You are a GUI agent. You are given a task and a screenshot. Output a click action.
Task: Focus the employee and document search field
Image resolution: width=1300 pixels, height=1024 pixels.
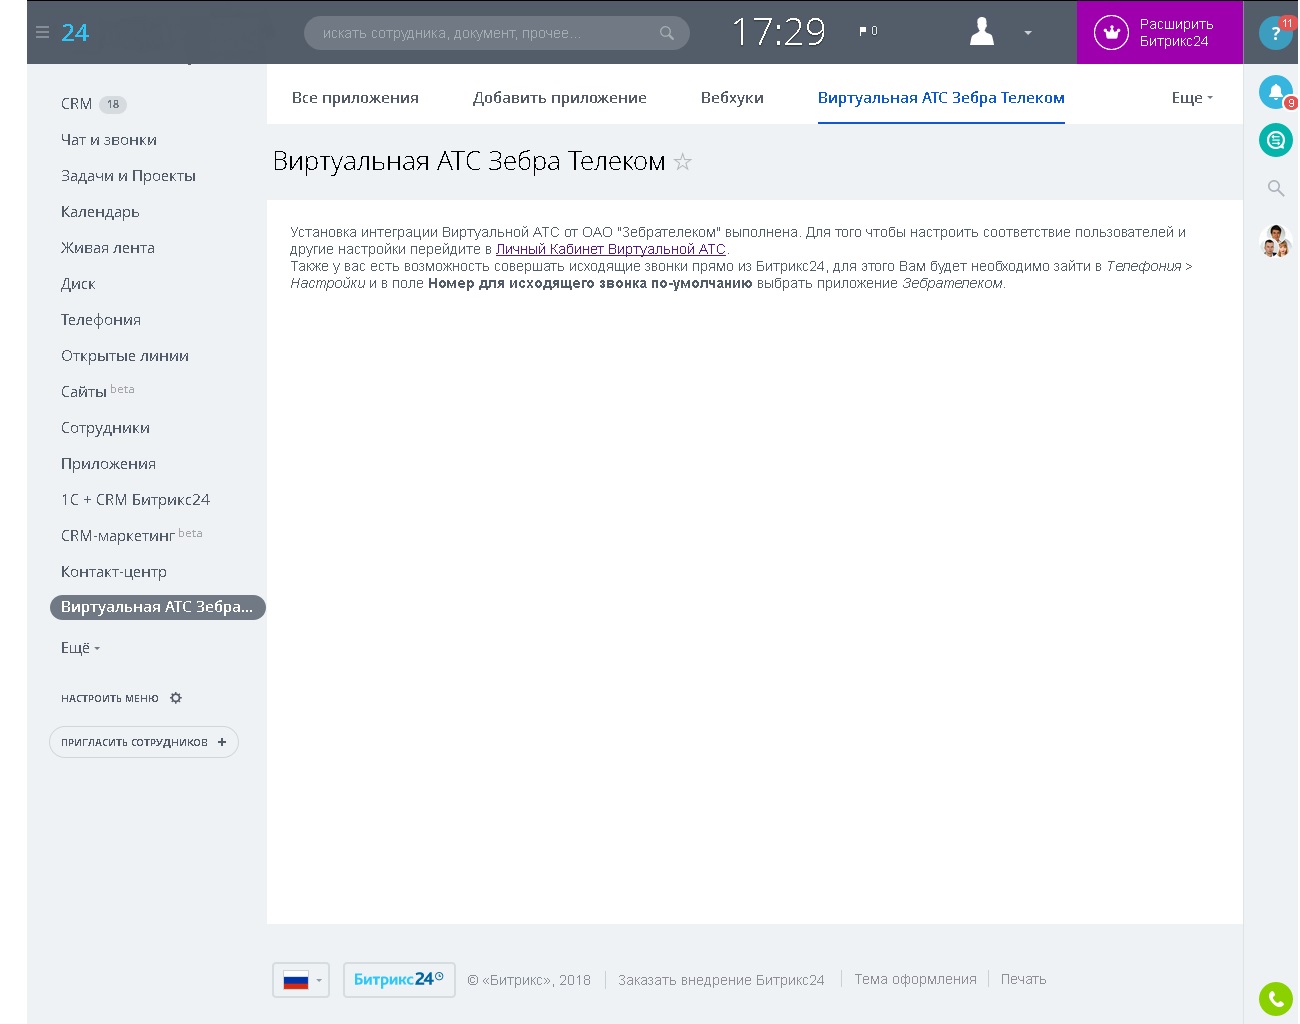click(497, 33)
